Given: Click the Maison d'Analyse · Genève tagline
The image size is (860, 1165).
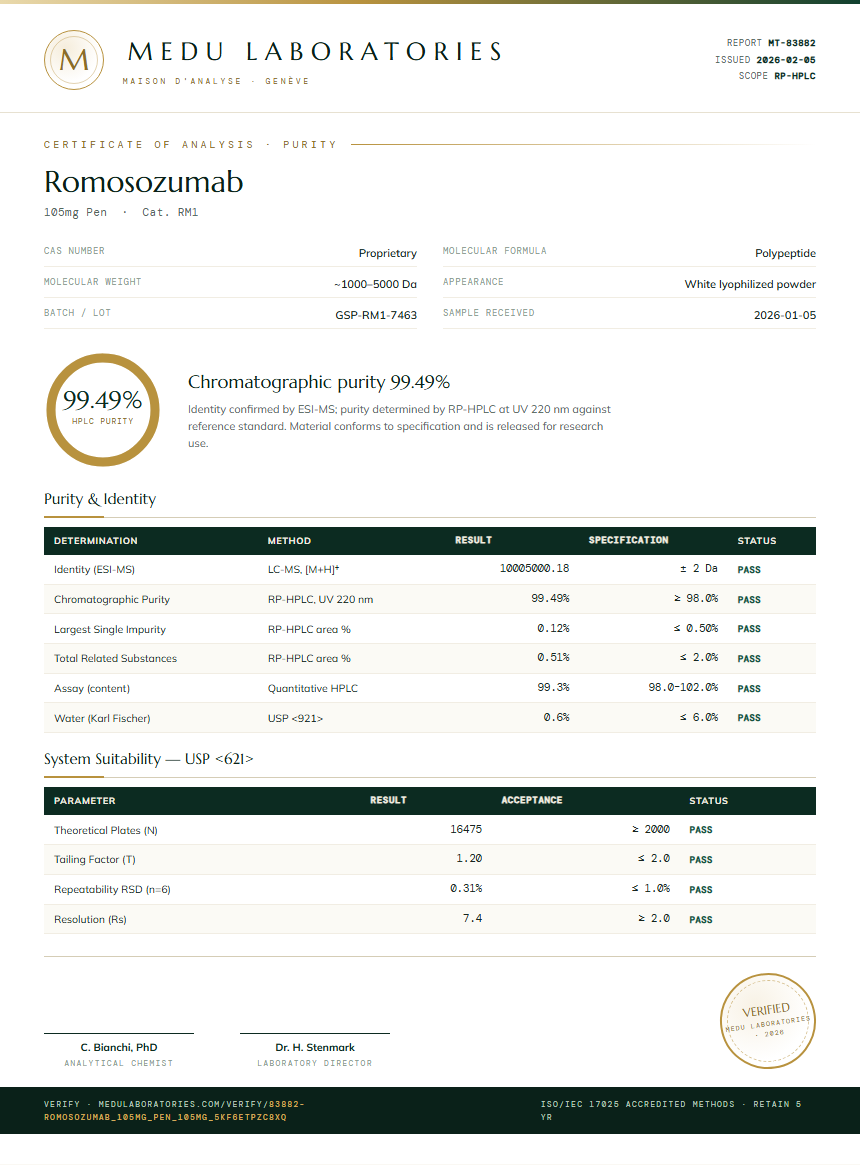Looking at the screenshot, I should pyautogui.click(x=216, y=81).
